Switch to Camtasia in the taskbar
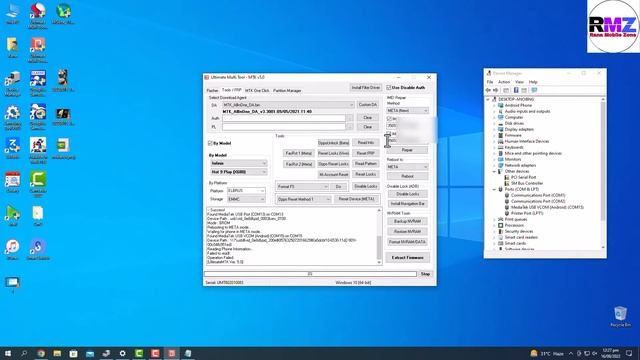This screenshot has width=640, height=360. pyautogui.click(x=139, y=353)
